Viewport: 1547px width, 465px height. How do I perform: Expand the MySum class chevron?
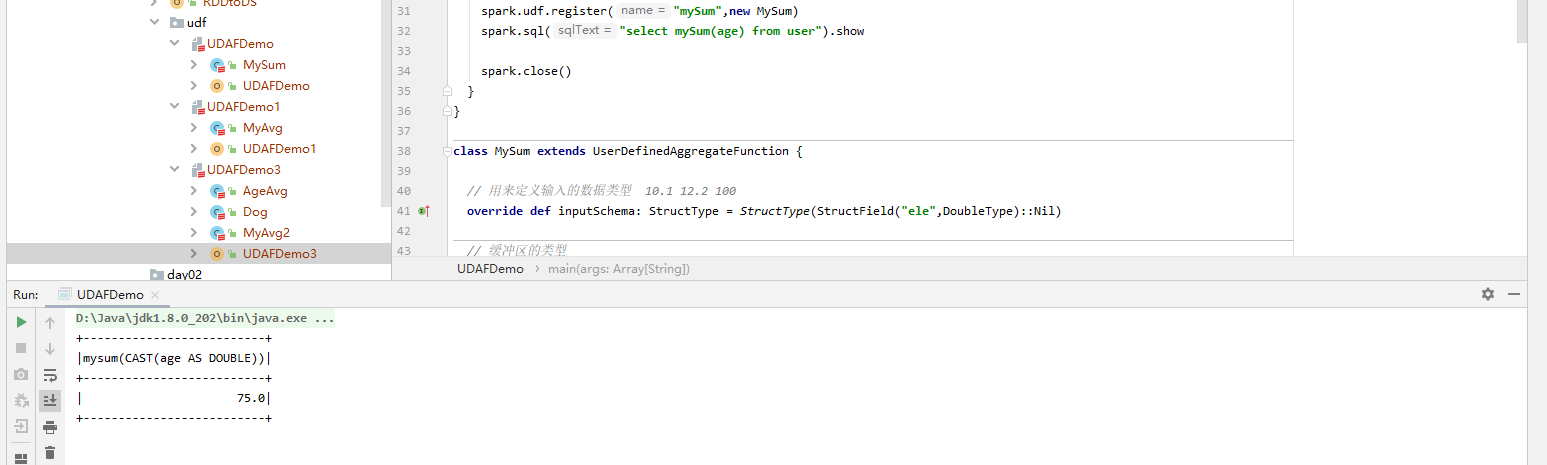point(194,65)
